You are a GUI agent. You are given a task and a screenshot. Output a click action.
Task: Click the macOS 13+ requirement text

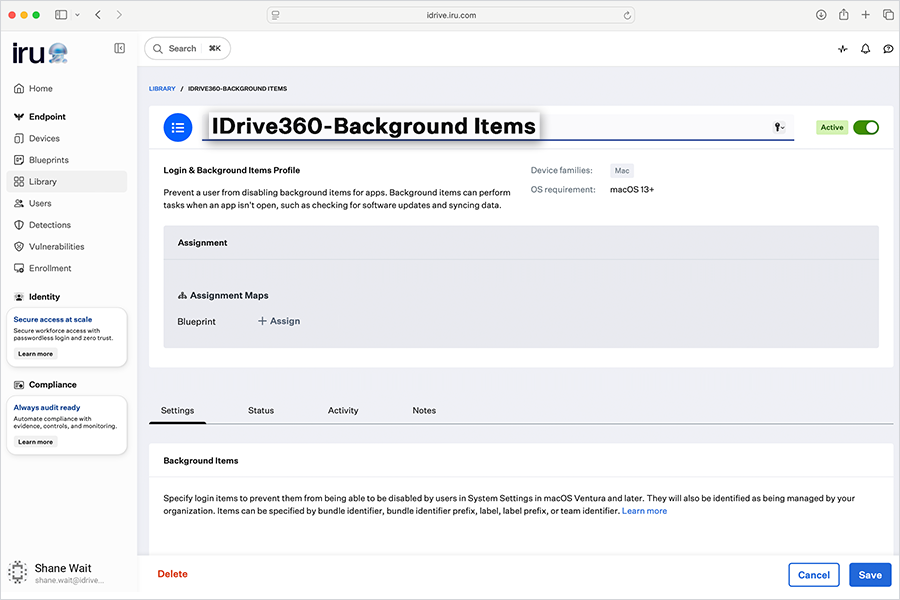point(632,189)
